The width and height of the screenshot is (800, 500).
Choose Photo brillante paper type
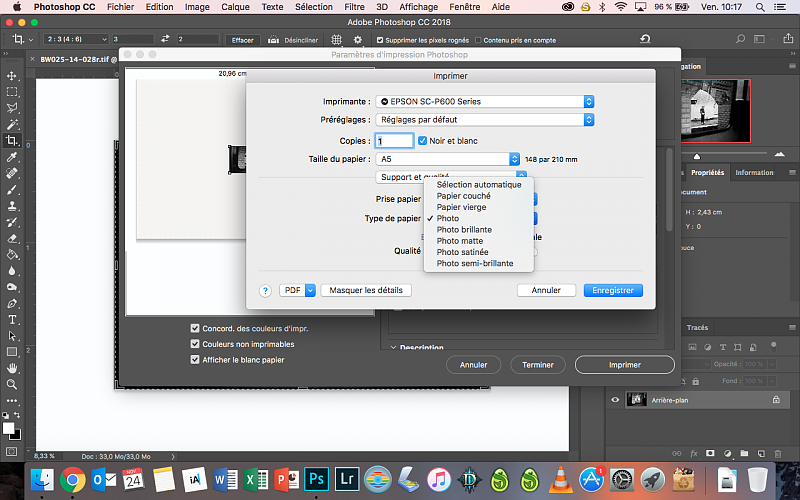(464, 229)
